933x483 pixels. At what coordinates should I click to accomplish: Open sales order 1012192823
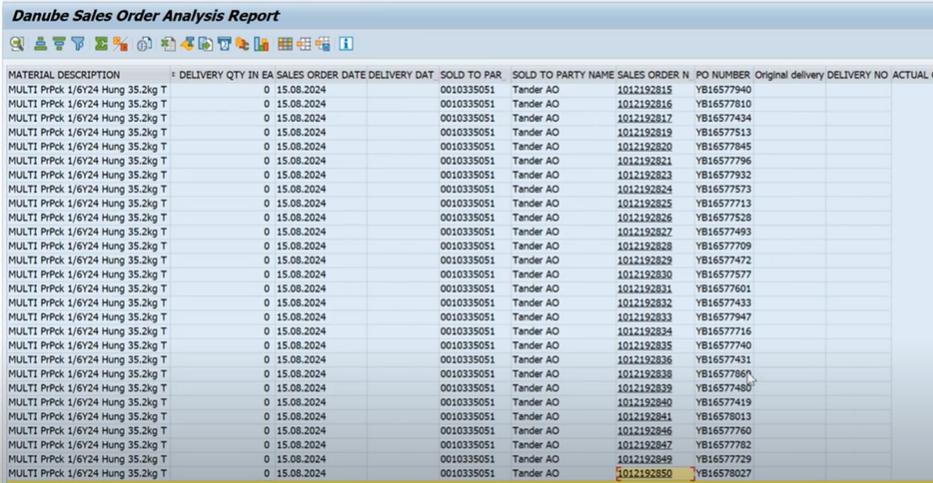click(x=644, y=175)
